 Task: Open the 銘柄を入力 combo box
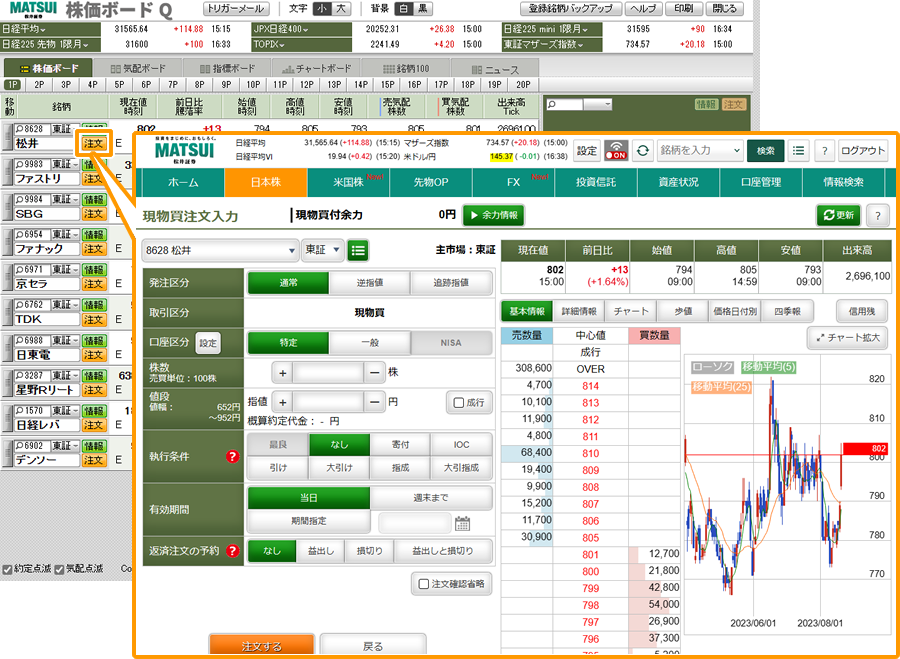click(x=699, y=150)
